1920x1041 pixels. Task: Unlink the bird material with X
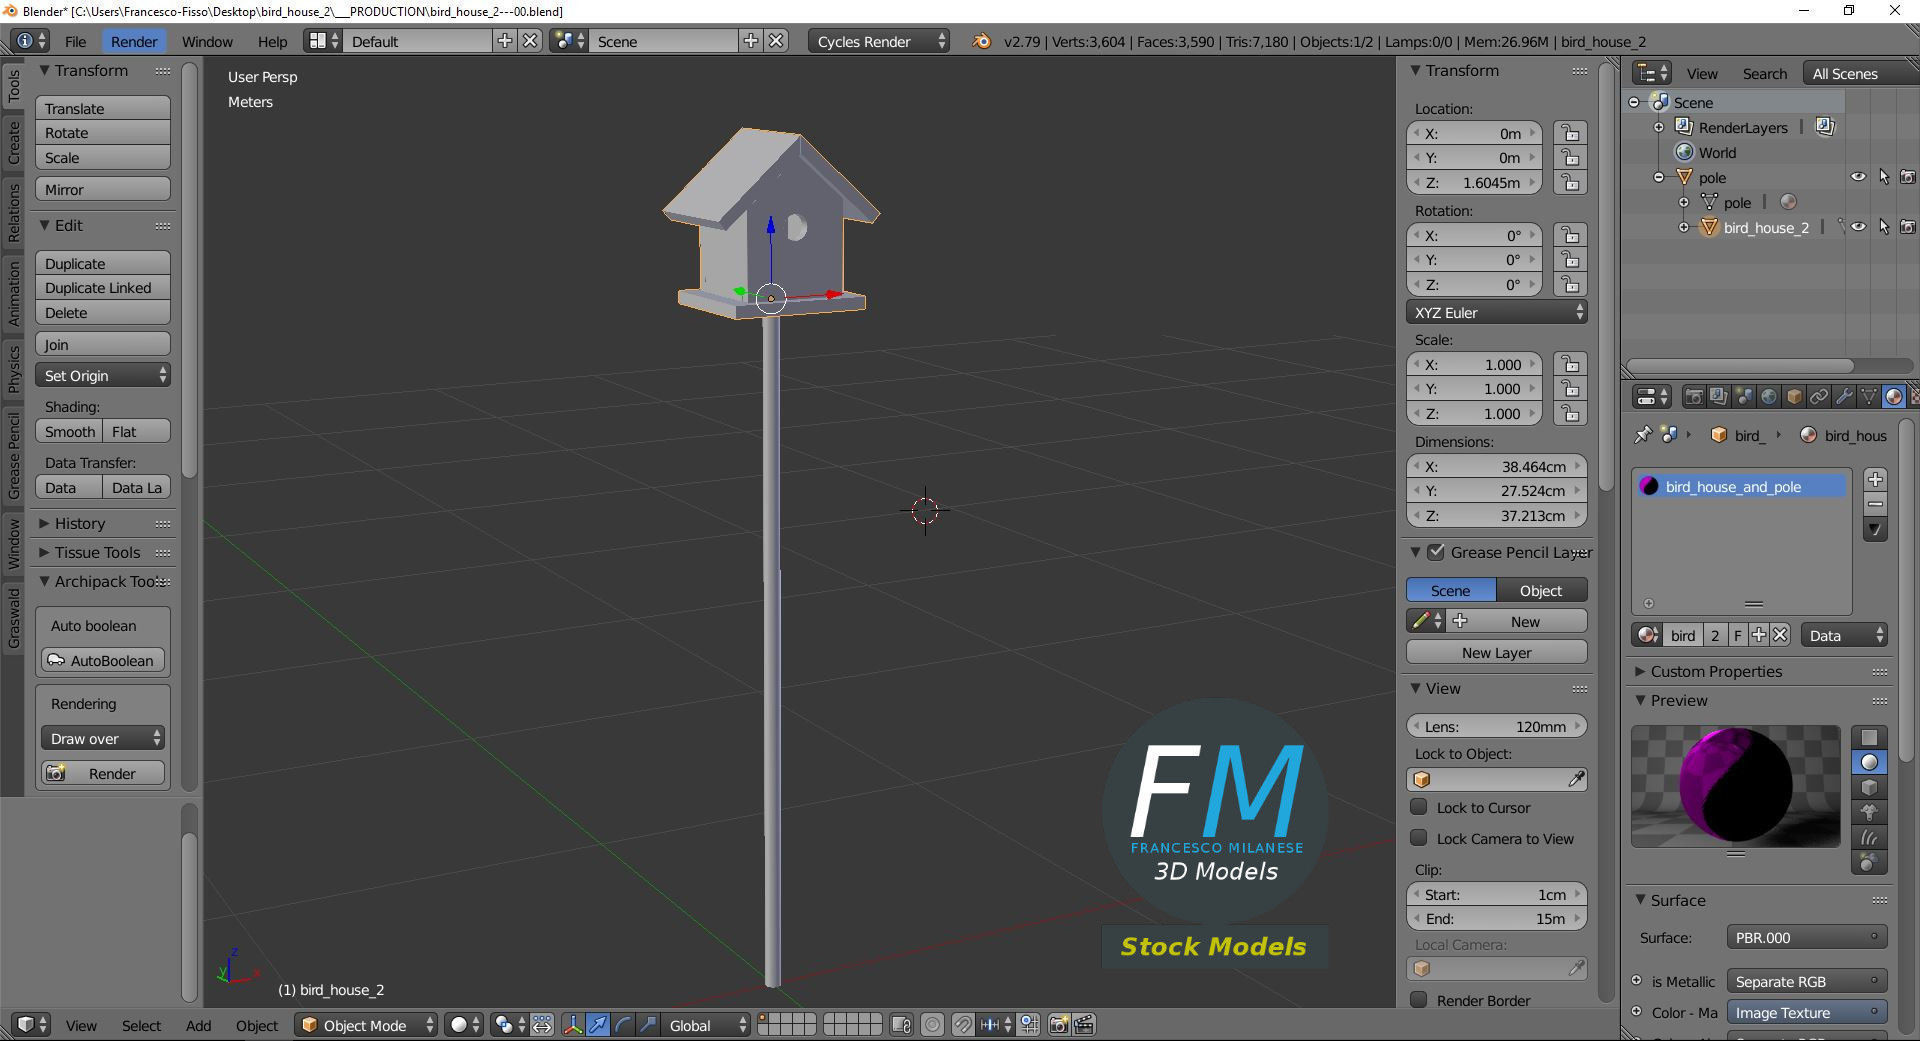(1780, 635)
